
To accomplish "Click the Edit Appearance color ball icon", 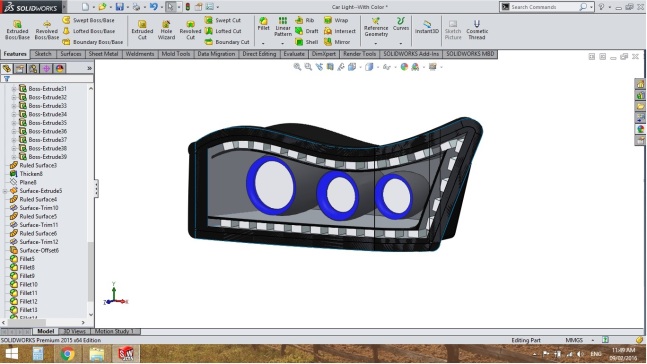I will click(x=404, y=67).
